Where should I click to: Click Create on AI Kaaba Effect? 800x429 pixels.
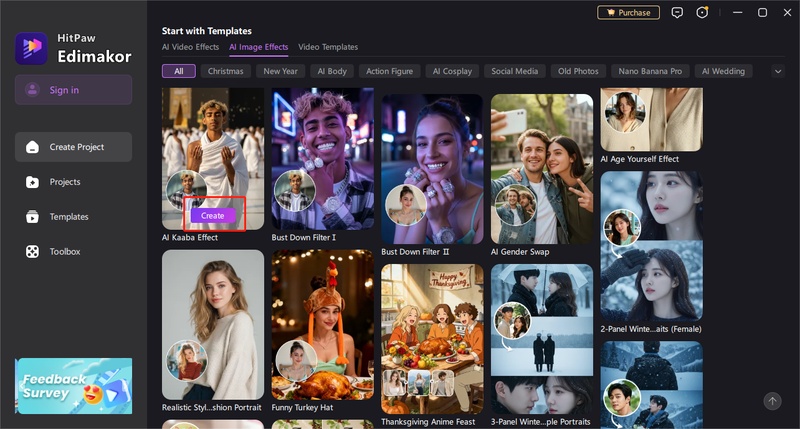click(213, 216)
